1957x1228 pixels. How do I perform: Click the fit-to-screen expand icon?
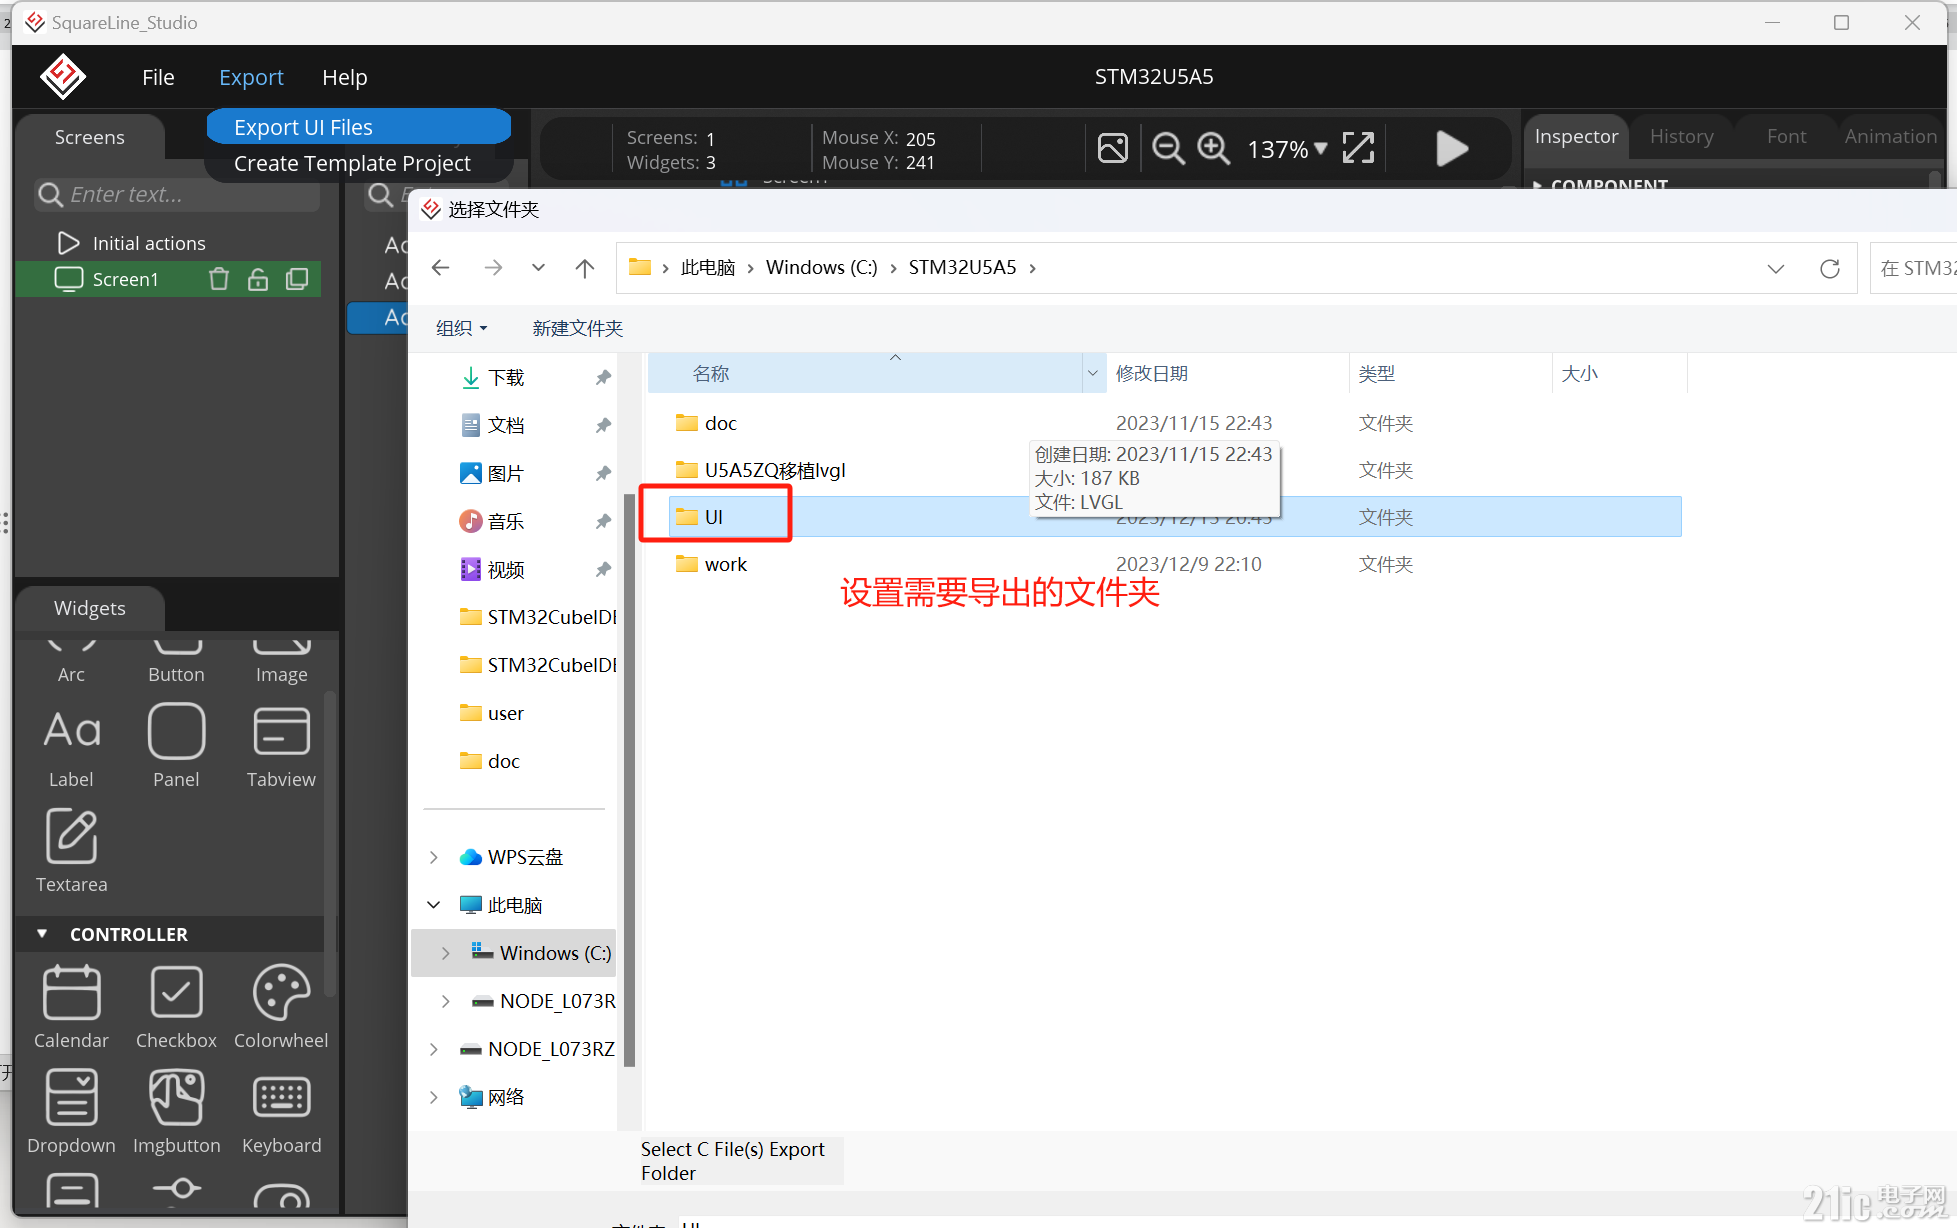pyautogui.click(x=1358, y=148)
